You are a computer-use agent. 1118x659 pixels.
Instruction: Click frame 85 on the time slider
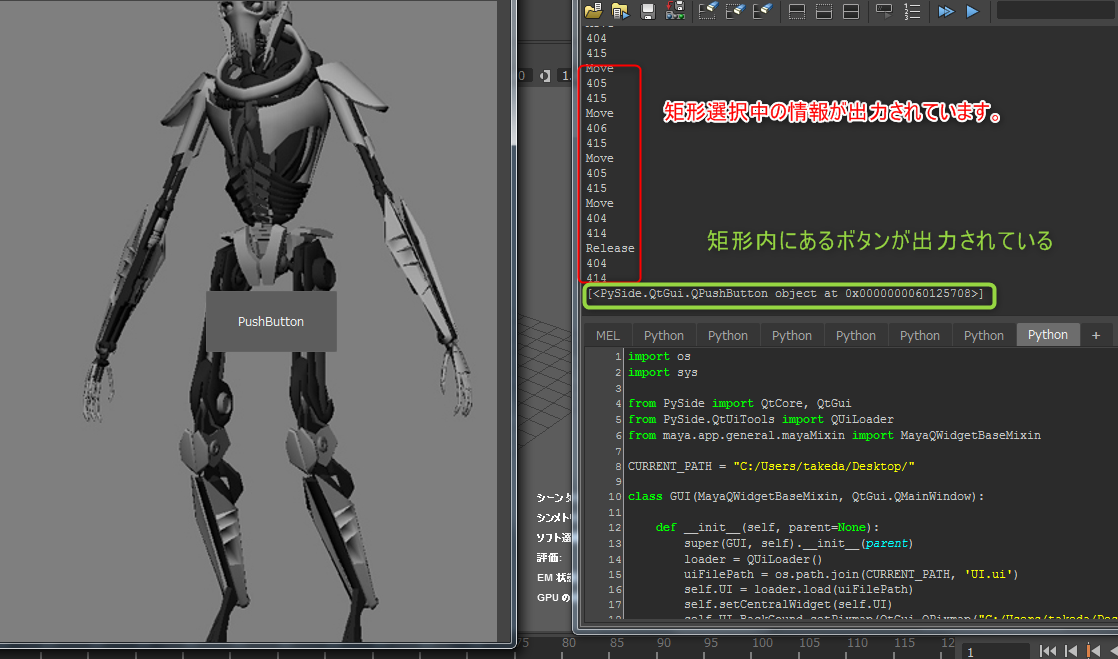[617, 643]
